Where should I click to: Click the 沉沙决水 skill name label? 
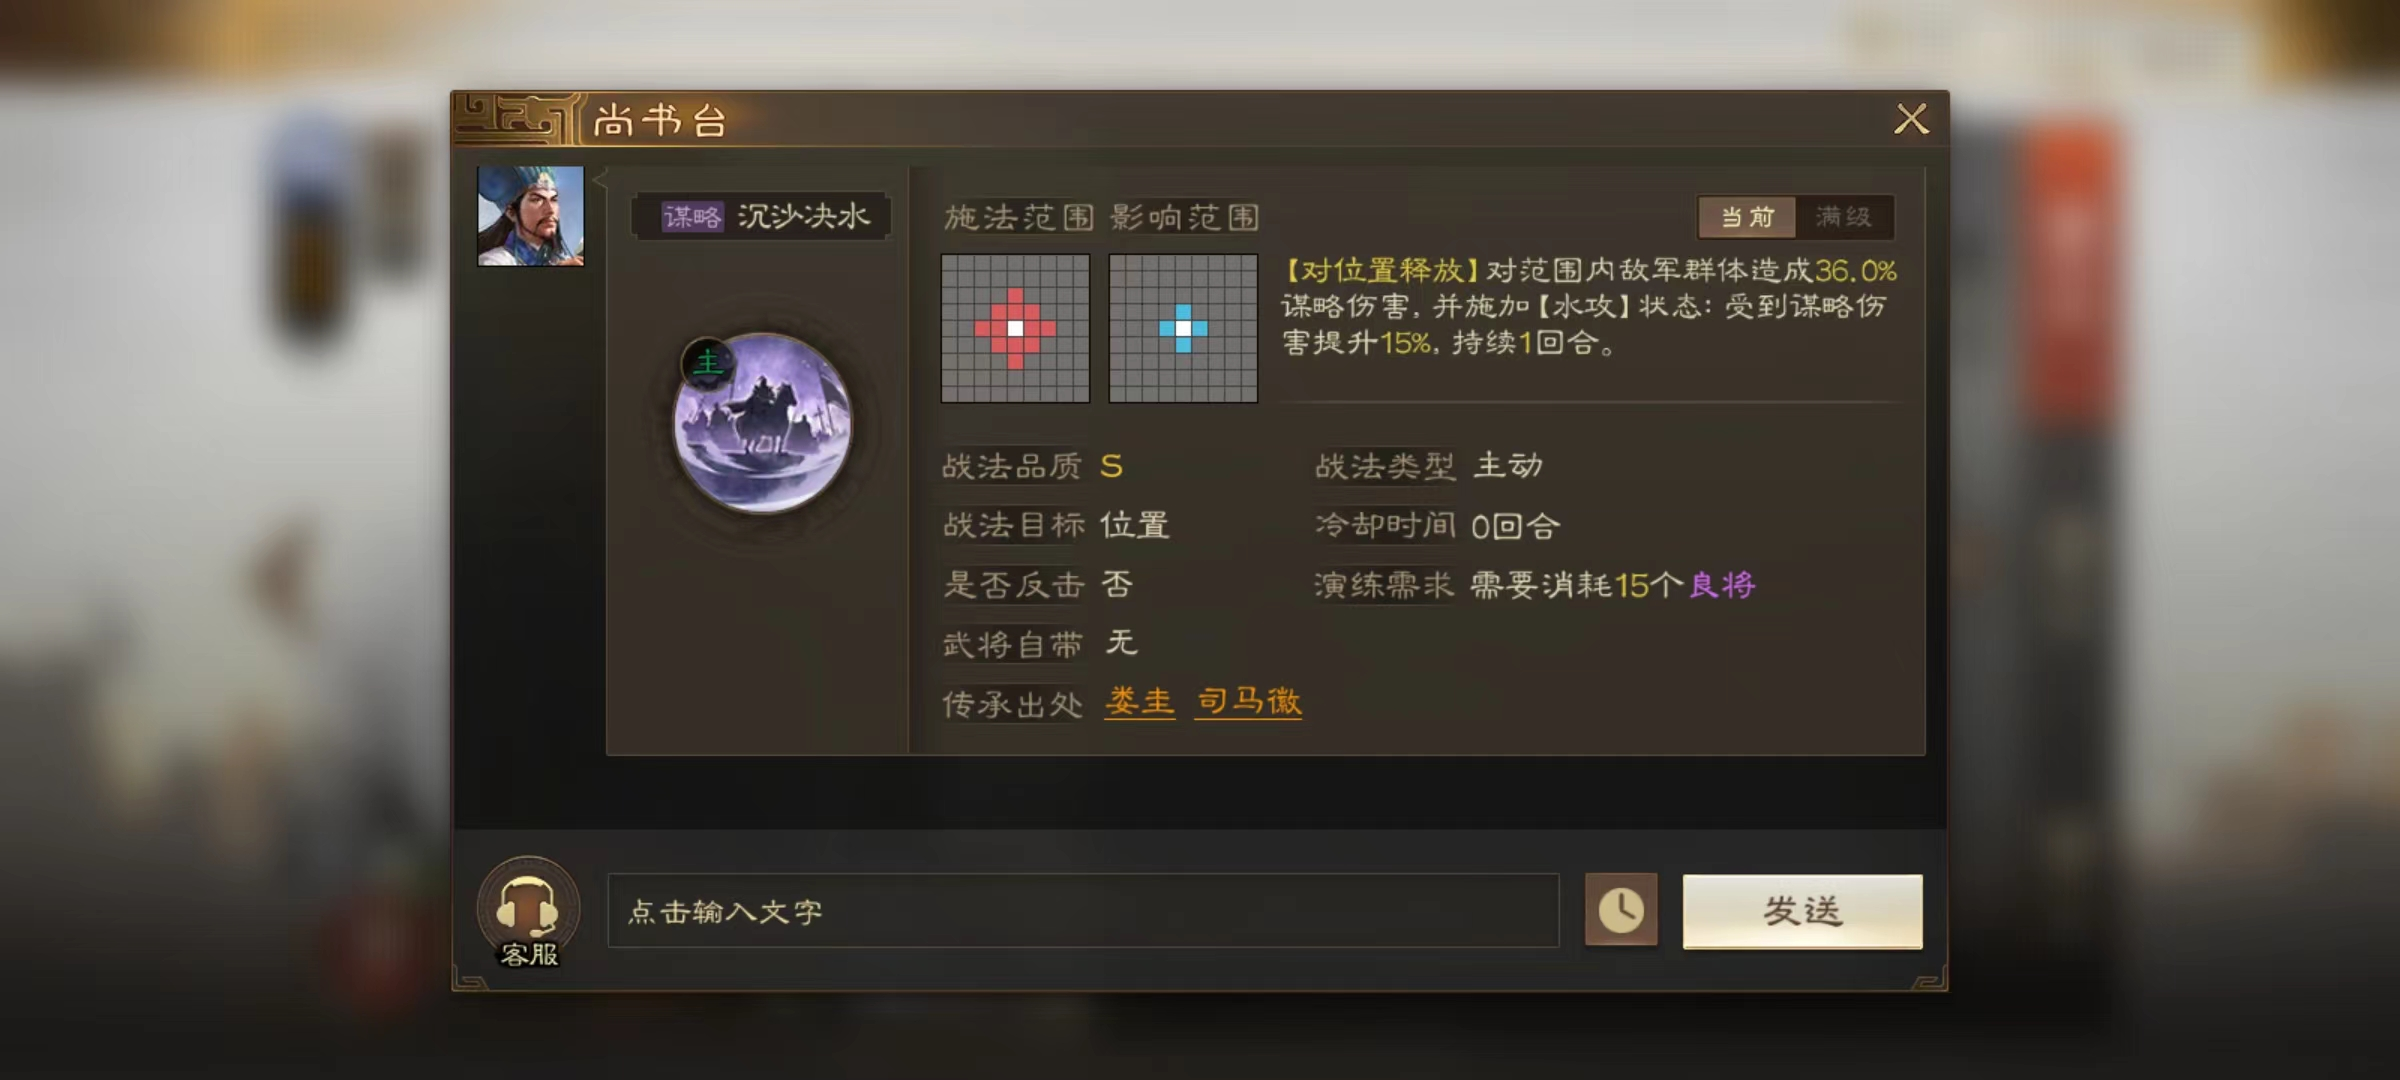click(x=804, y=216)
